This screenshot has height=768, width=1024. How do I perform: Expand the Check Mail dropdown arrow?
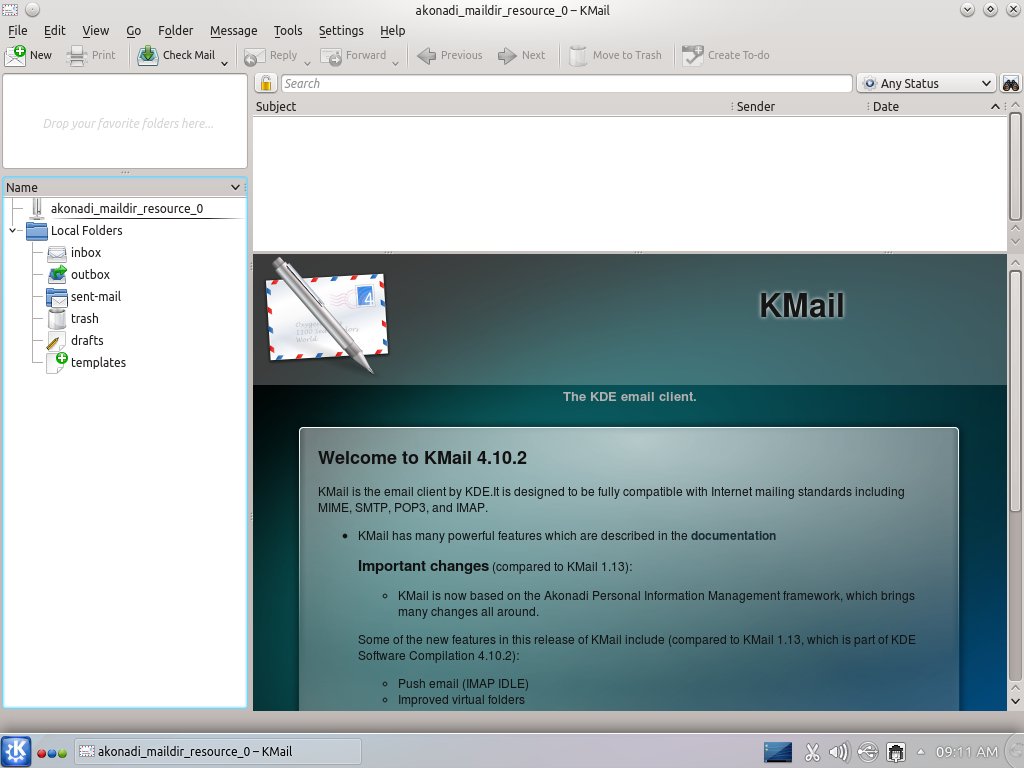pos(224,62)
